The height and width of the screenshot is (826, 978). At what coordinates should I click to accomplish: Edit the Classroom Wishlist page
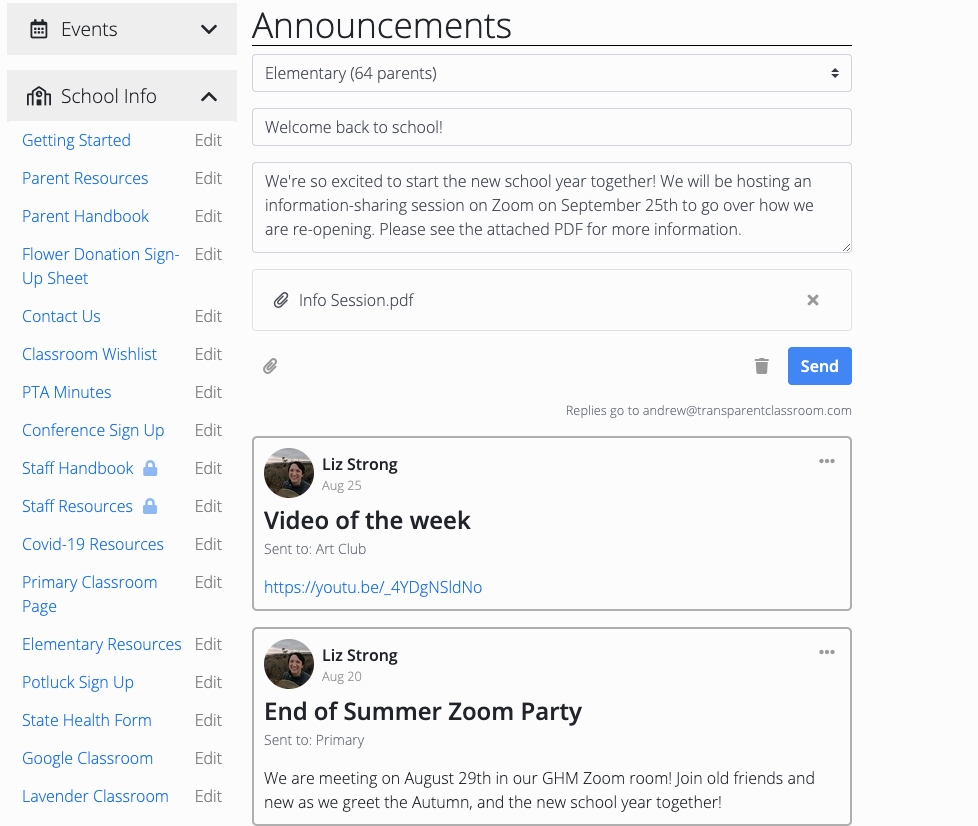tap(208, 354)
